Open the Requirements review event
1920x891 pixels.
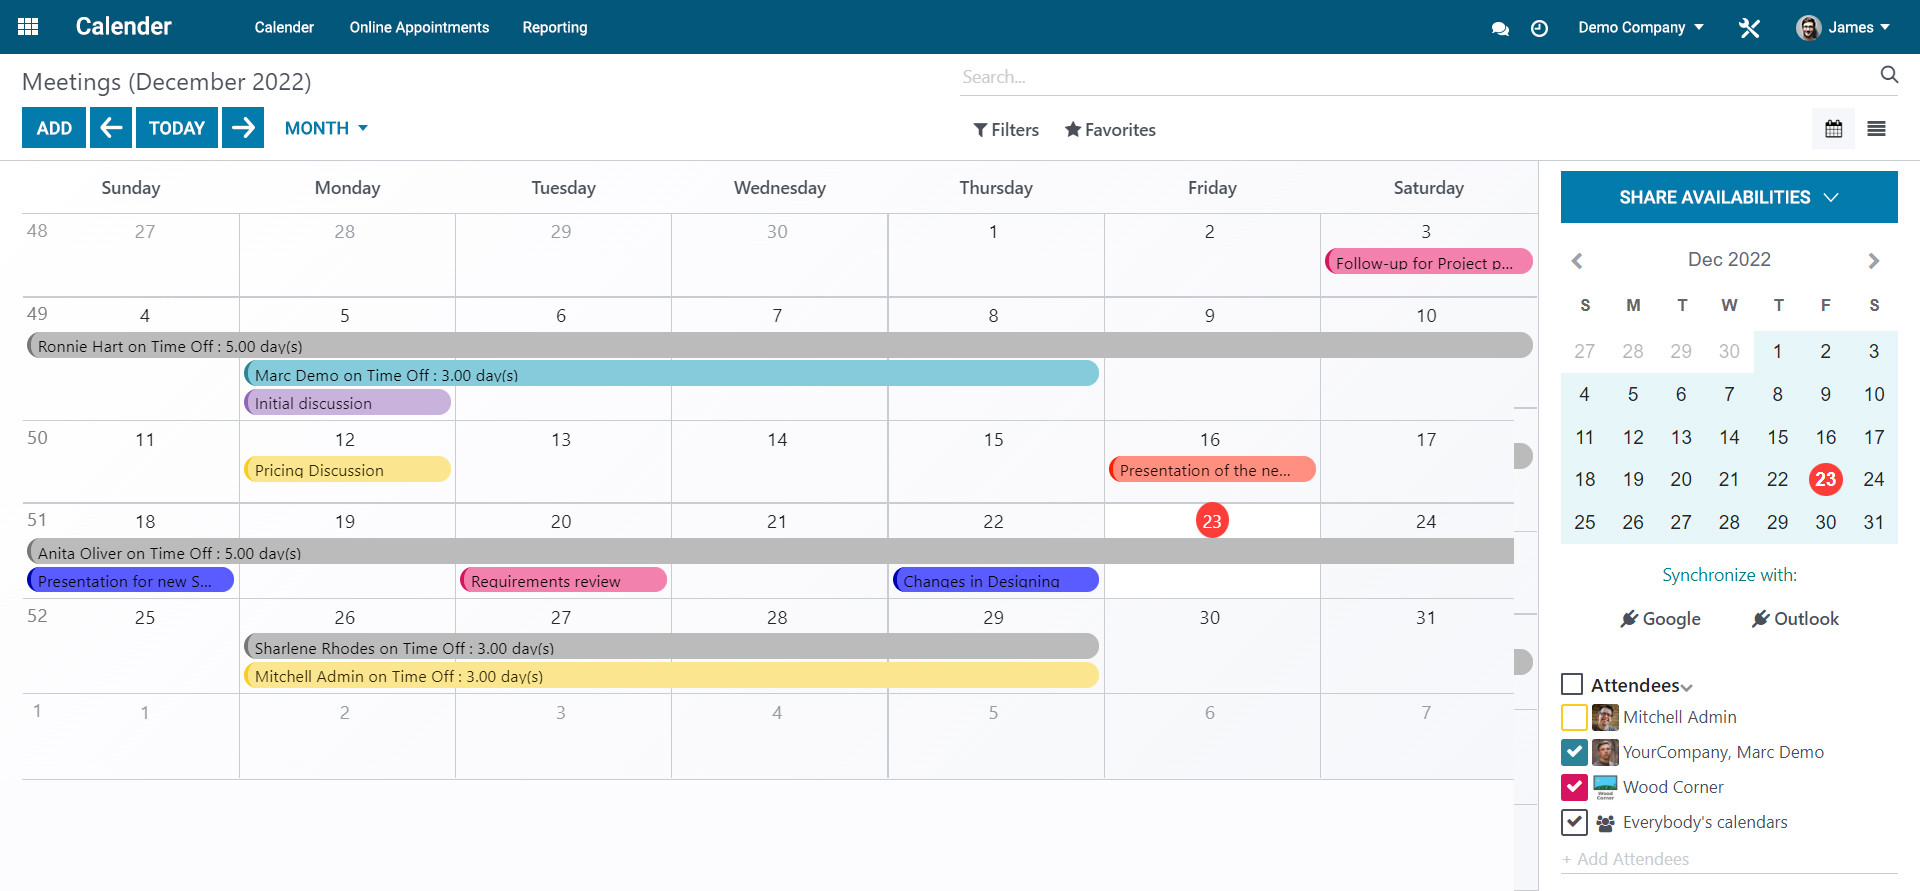pos(563,580)
